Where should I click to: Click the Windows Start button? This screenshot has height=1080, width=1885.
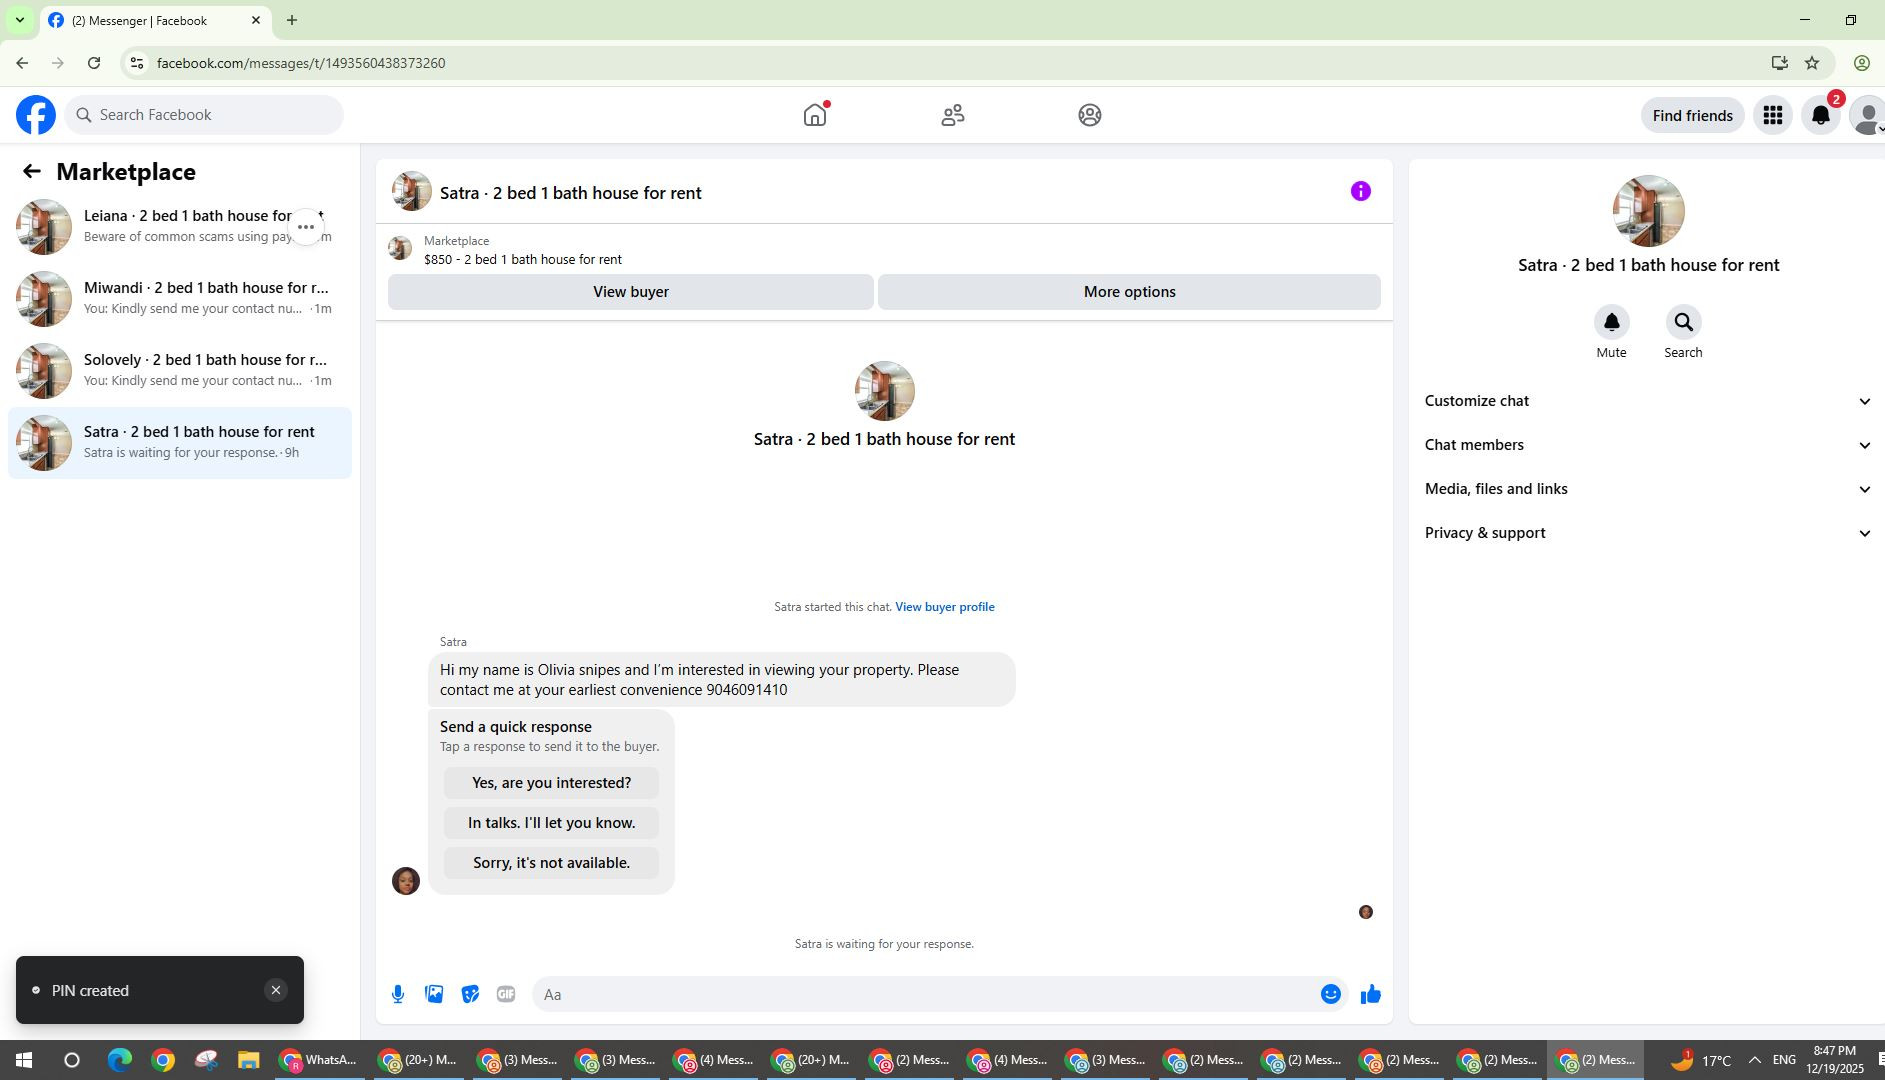pyautogui.click(x=24, y=1060)
